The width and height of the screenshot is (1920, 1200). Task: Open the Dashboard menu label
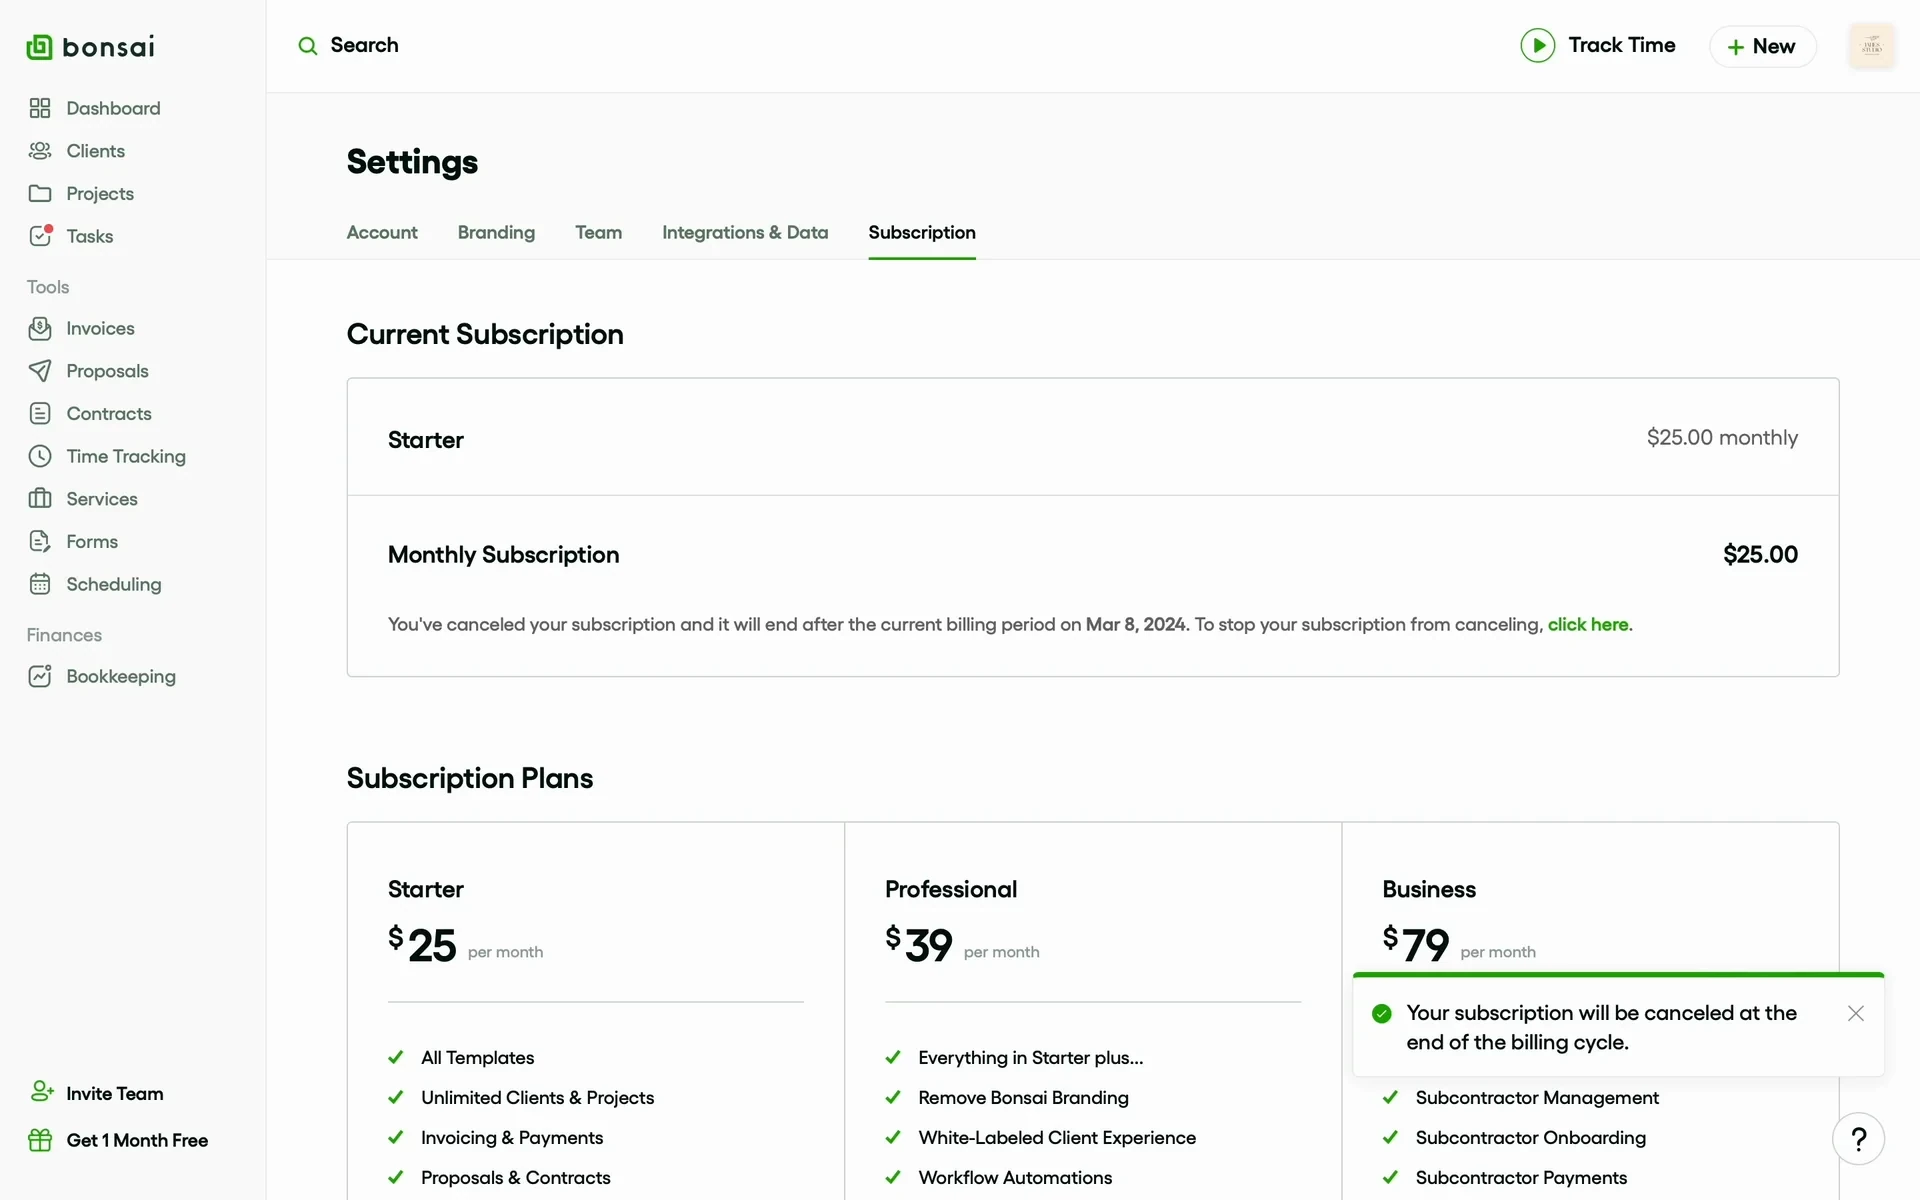113,108
